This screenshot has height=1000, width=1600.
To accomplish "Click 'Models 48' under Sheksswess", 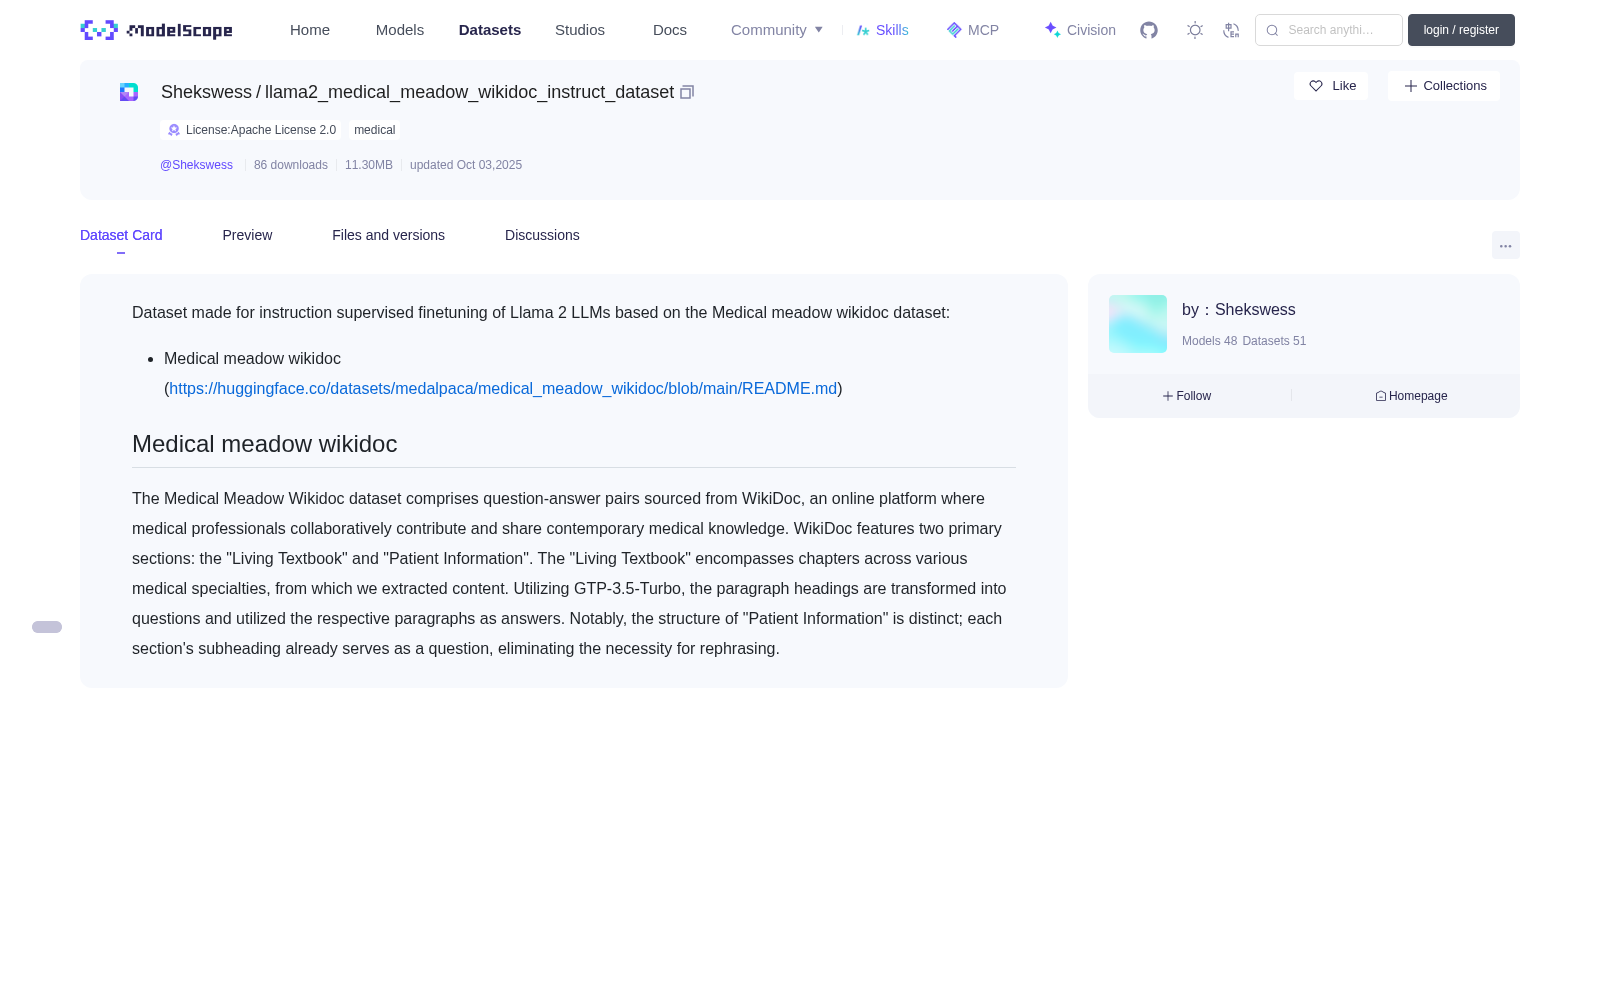I will click(x=1209, y=341).
